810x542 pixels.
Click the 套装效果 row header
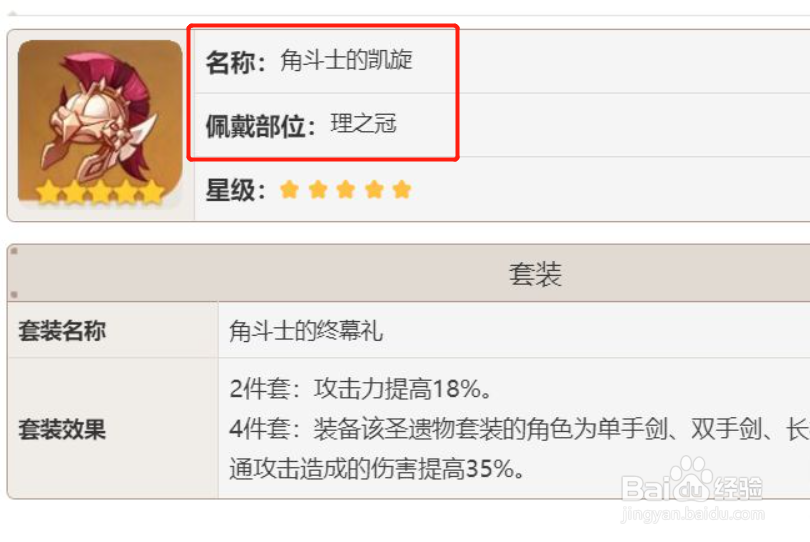tap(62, 429)
